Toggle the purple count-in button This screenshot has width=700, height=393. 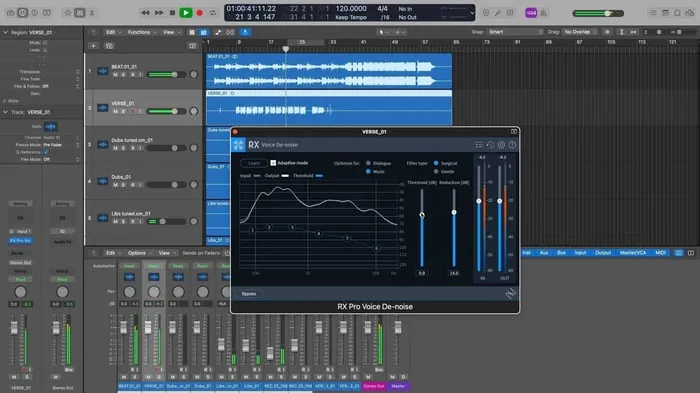[531, 13]
